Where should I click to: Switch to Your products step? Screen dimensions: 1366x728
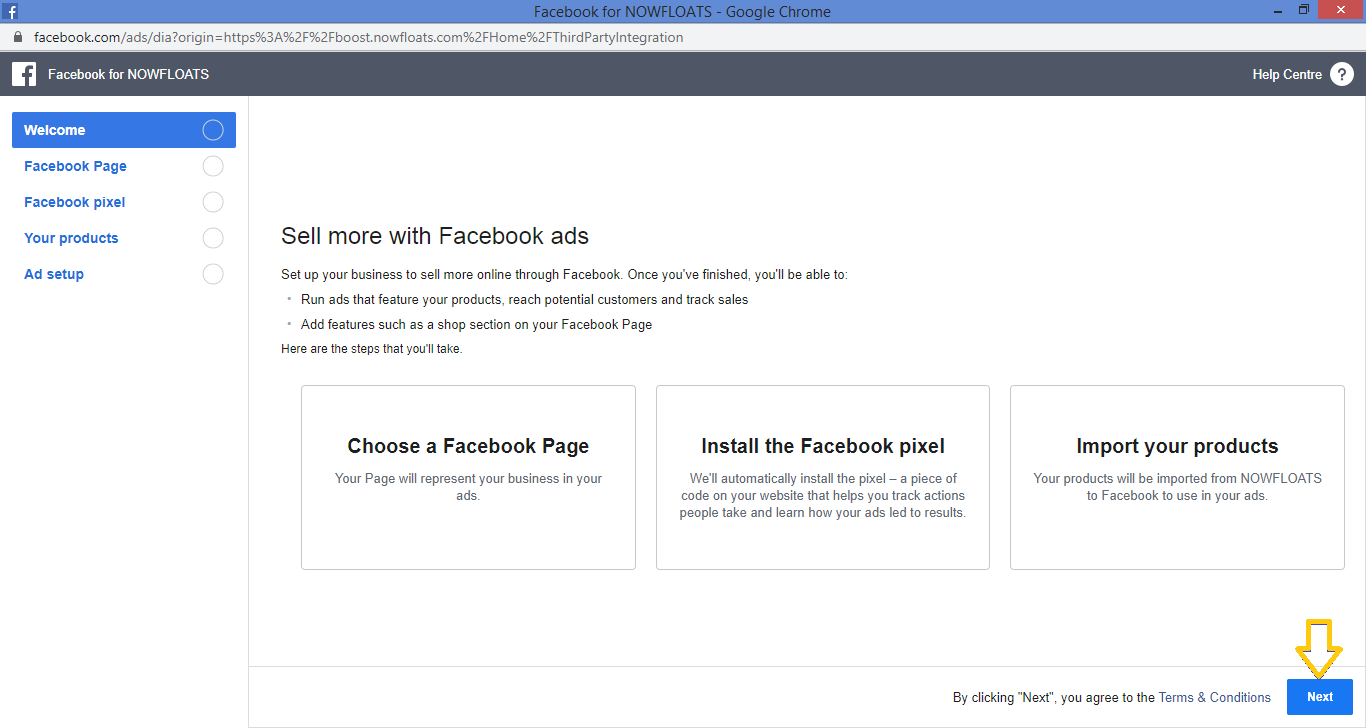pos(124,238)
